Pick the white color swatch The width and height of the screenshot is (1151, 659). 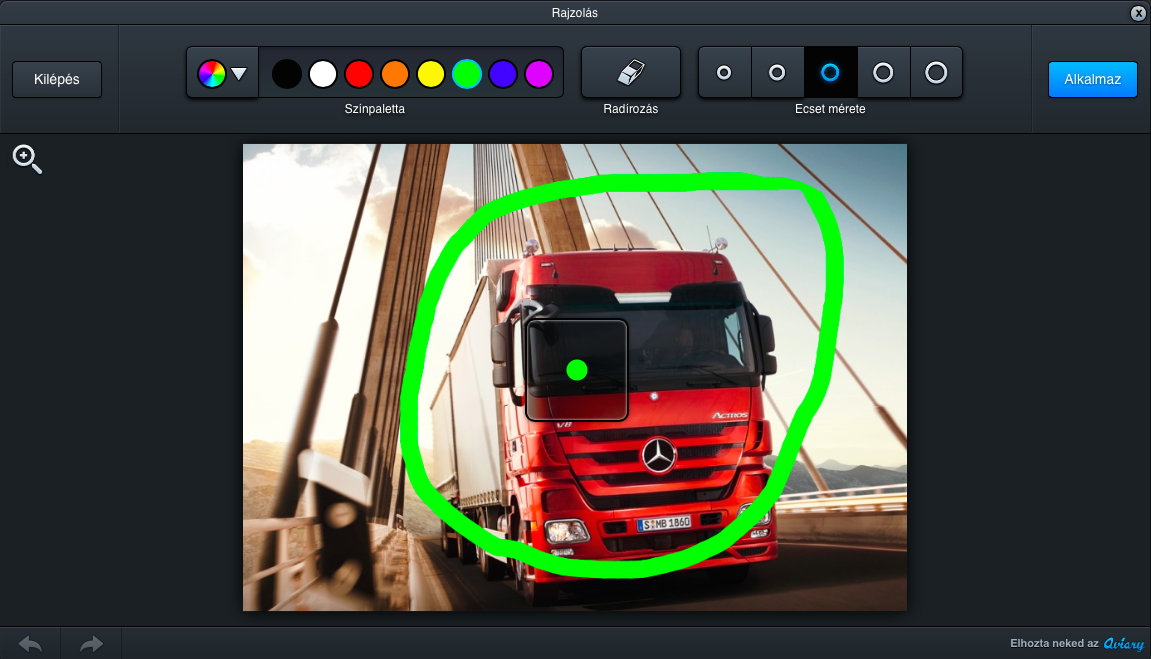pos(323,73)
